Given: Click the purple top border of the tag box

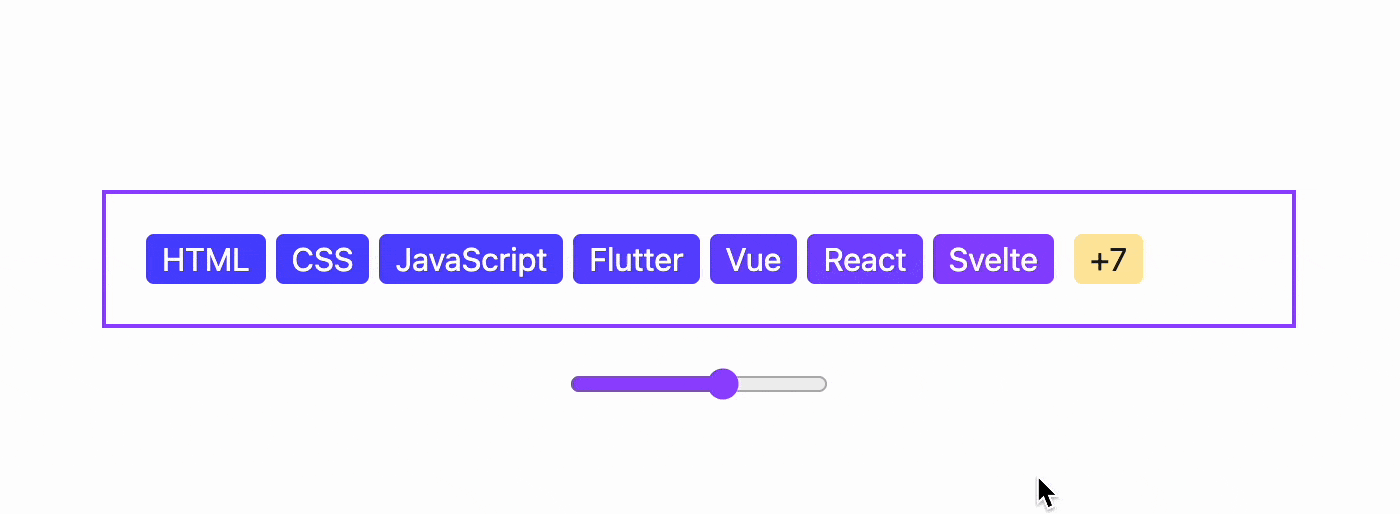Looking at the screenshot, I should (x=698, y=192).
